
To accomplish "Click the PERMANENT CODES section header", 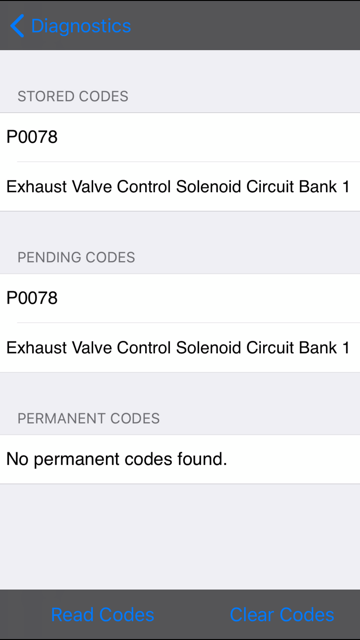I will [x=88, y=418].
